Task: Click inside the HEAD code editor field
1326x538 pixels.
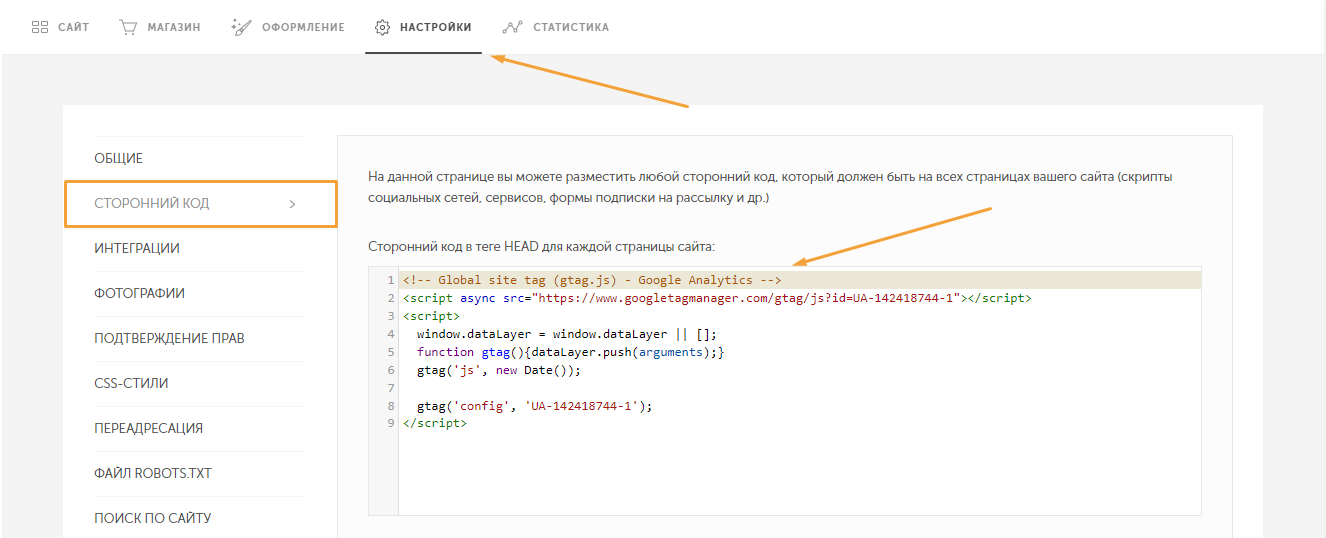Action: (x=785, y=392)
